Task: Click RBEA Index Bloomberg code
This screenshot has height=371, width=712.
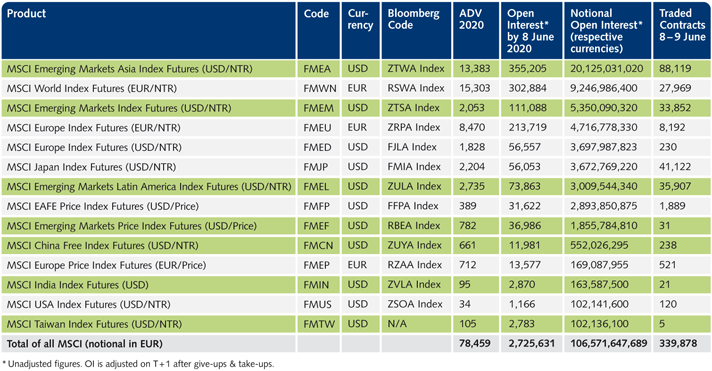Action: 414,226
